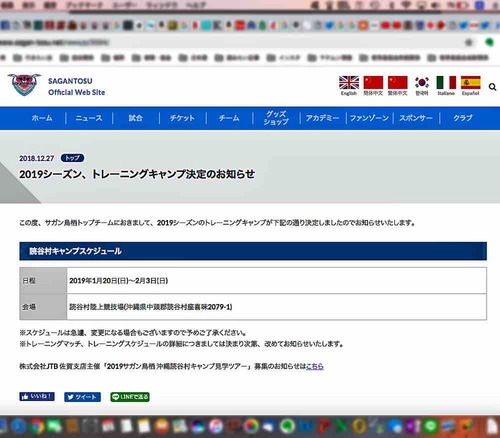Click the article date 2018.12.27
500x438 pixels.
[x=36, y=158]
